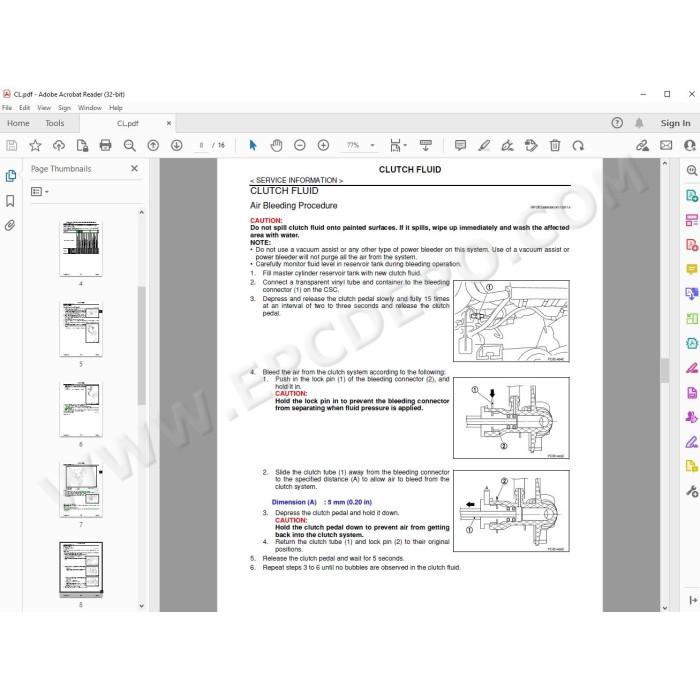This screenshot has height=700, width=700.
Task: Send file by email envelope icon
Action: [x=666, y=146]
